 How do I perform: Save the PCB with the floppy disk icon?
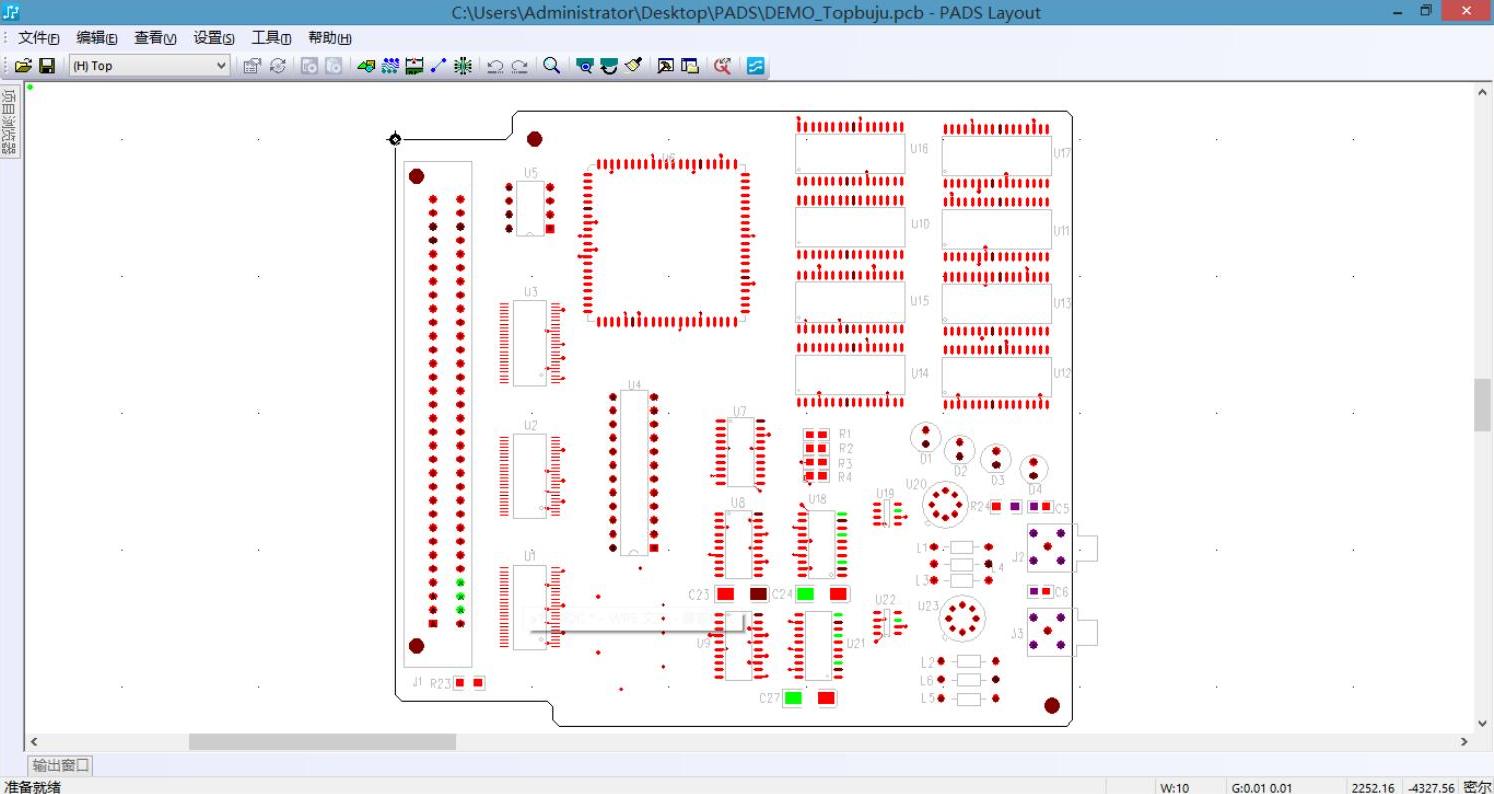coord(47,66)
